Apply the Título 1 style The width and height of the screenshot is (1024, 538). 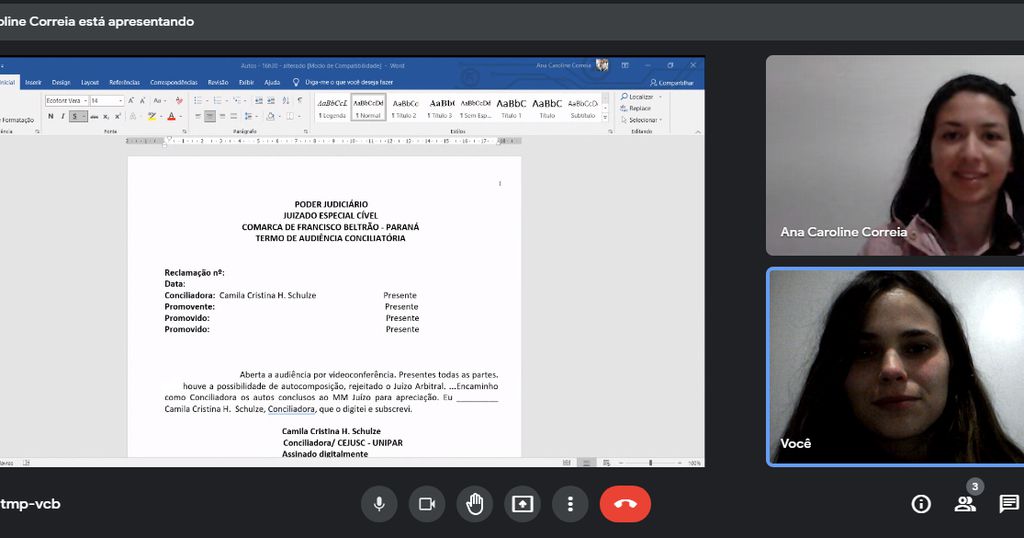[x=511, y=107]
